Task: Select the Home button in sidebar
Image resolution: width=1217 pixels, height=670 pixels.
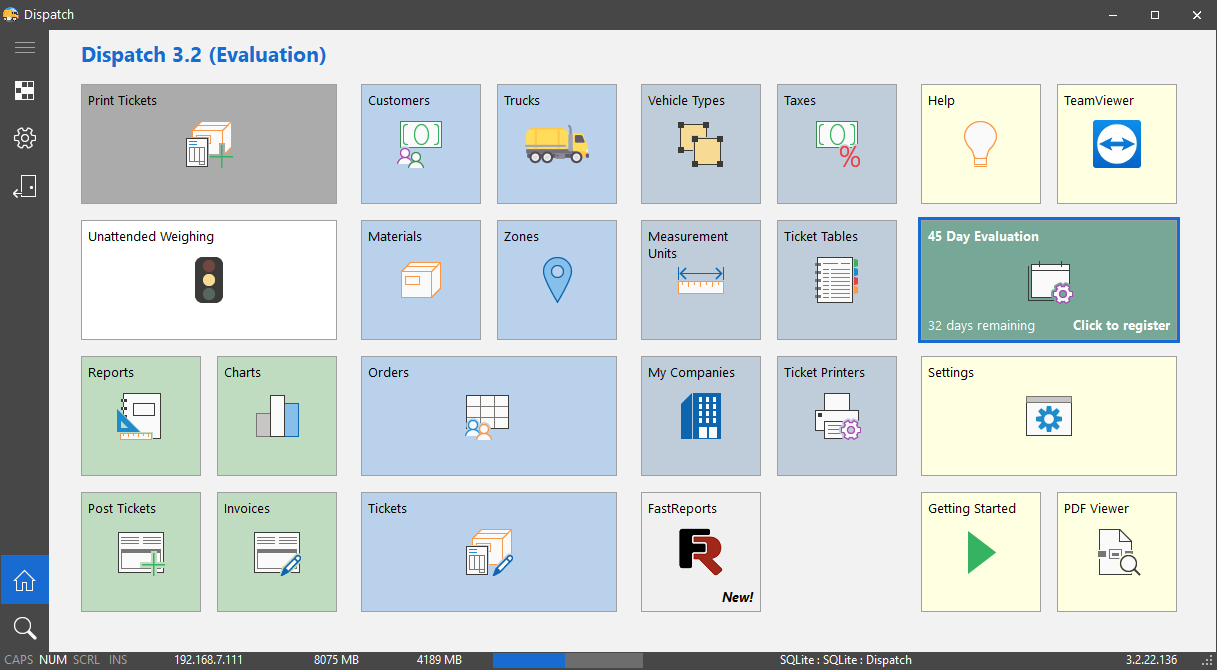Action: 25,580
